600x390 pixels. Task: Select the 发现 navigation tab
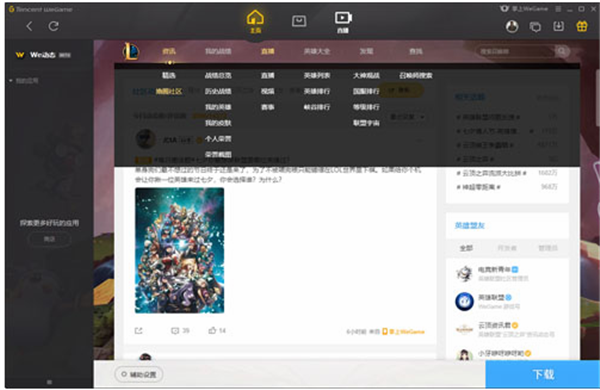tap(366, 51)
